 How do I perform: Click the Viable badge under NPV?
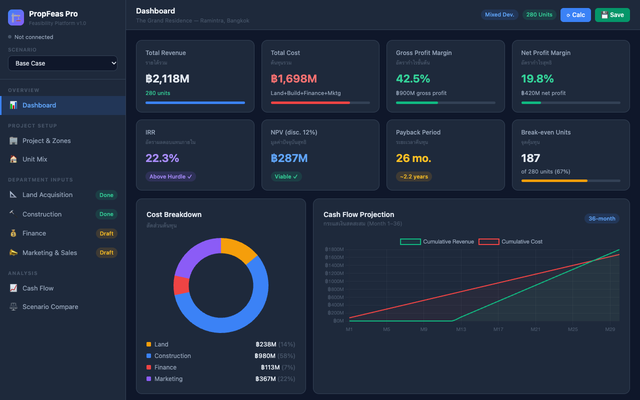(x=286, y=177)
